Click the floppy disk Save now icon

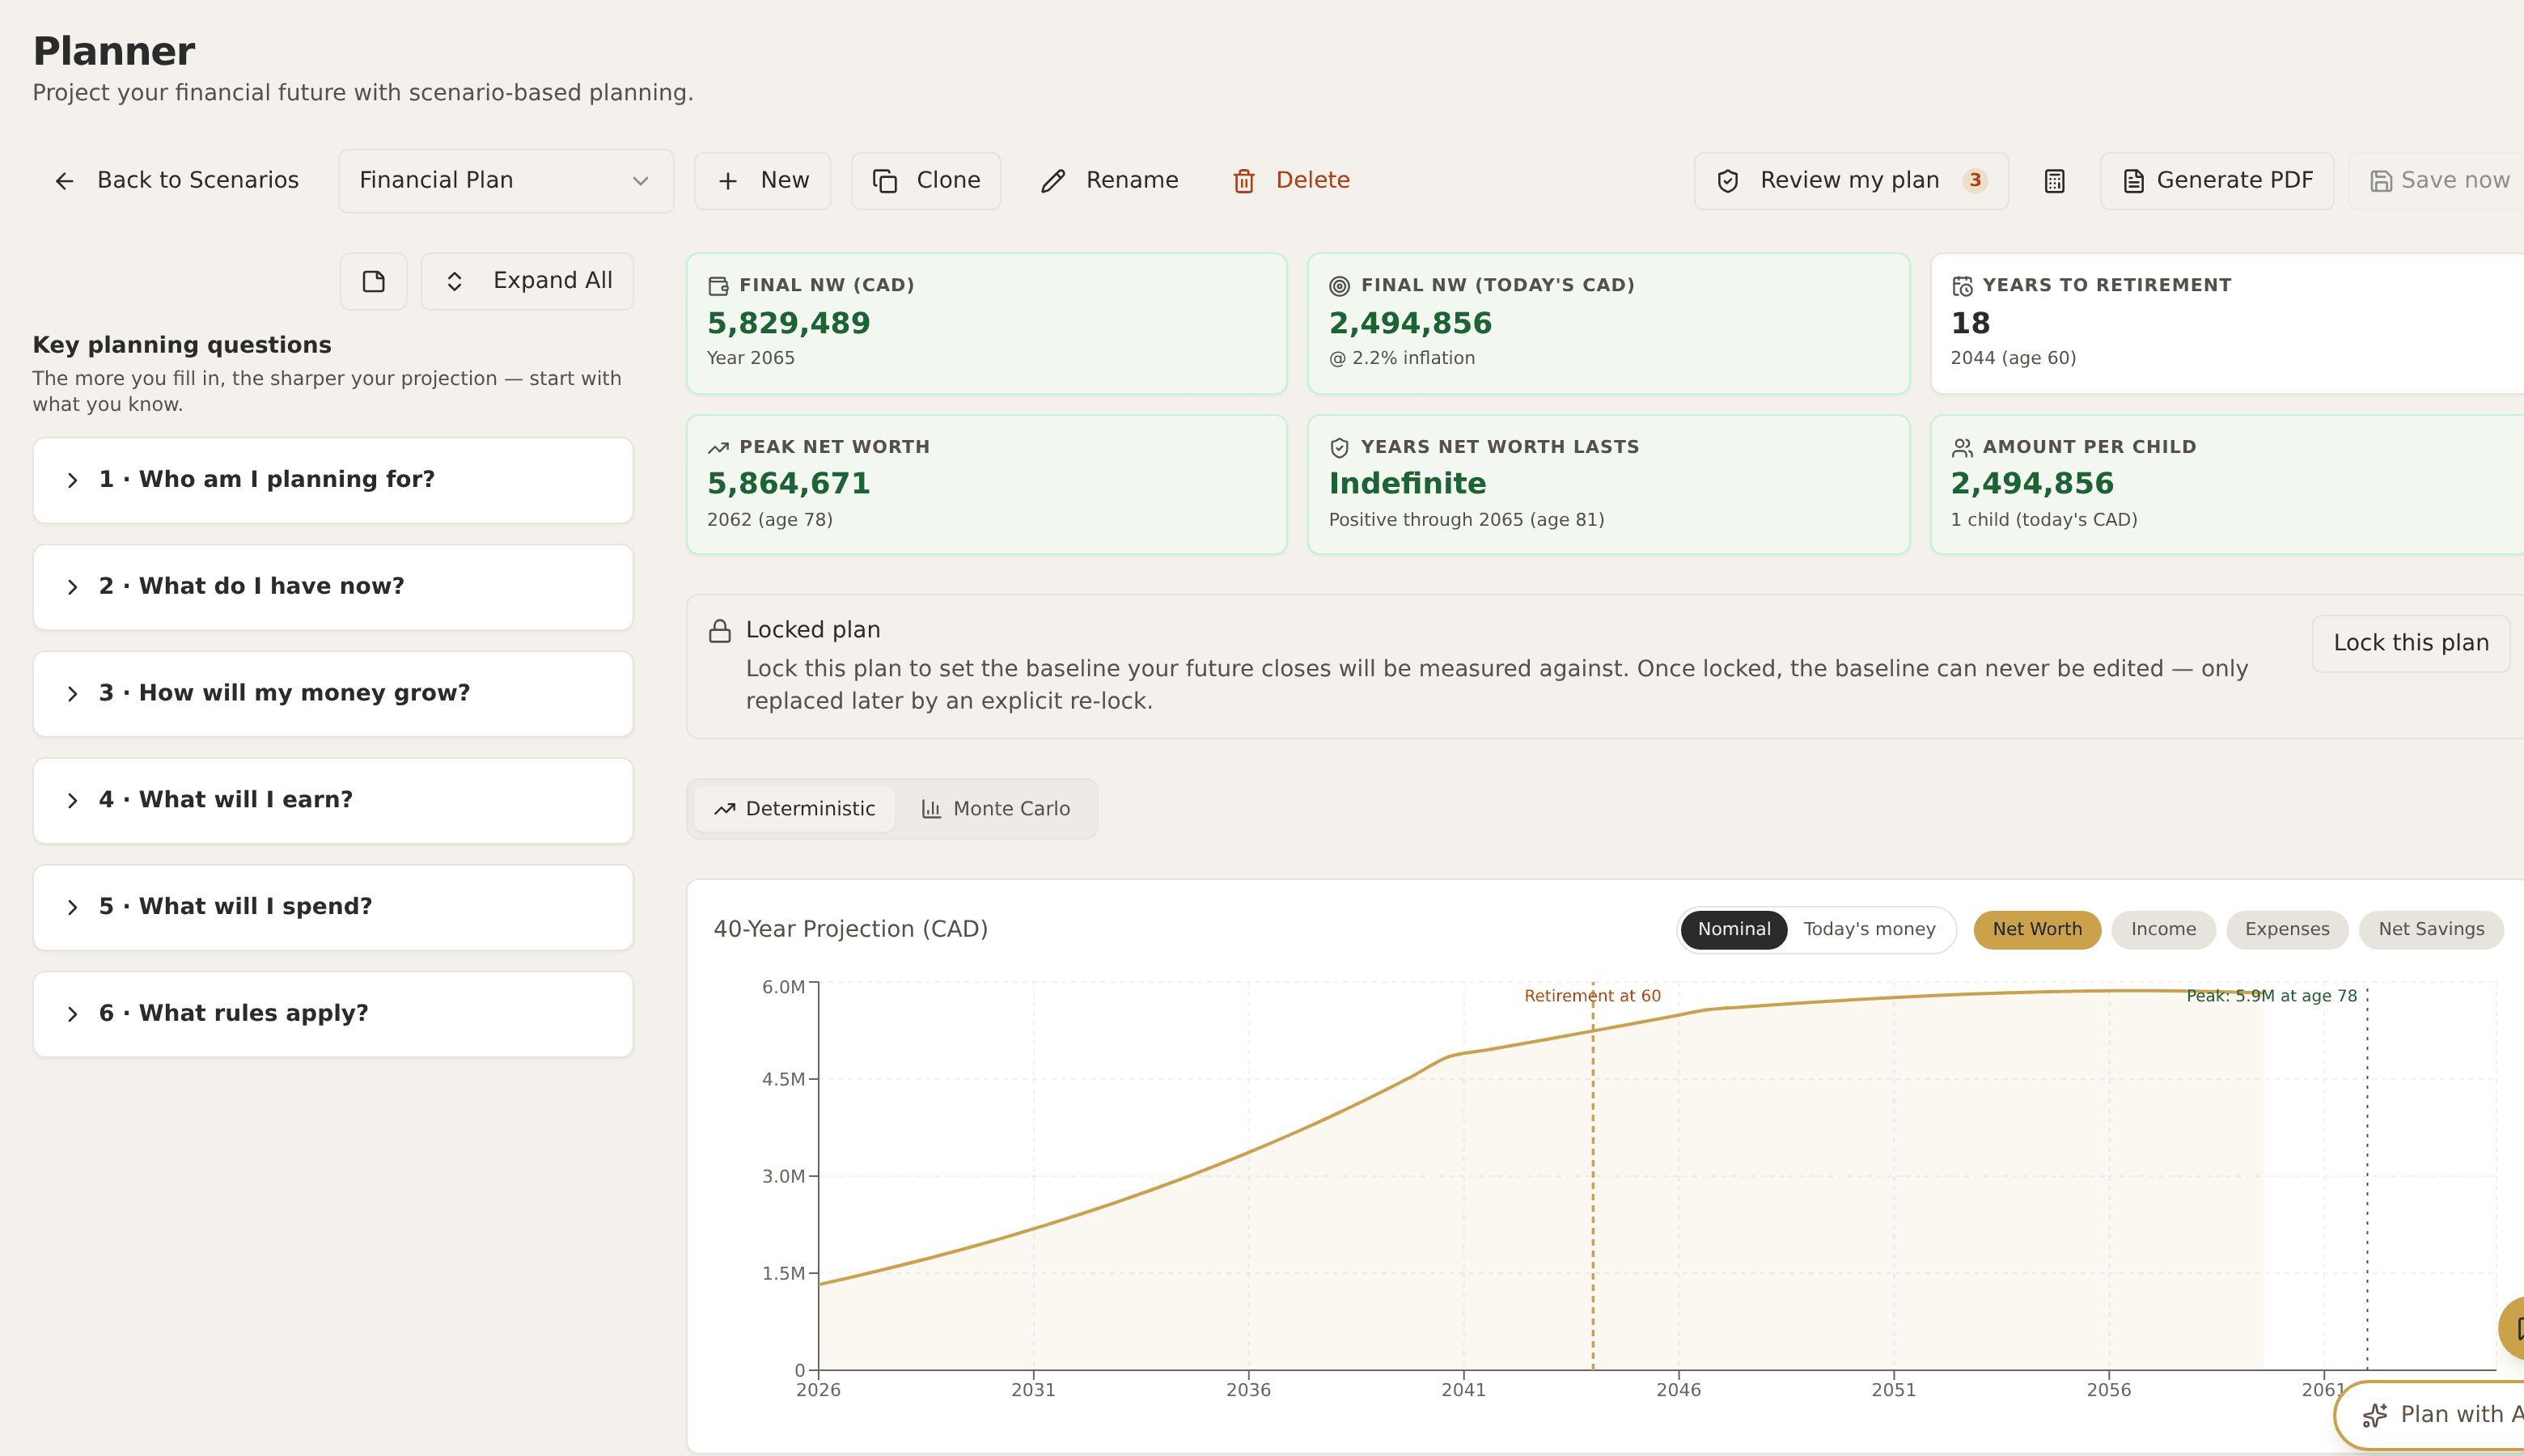coord(2381,181)
